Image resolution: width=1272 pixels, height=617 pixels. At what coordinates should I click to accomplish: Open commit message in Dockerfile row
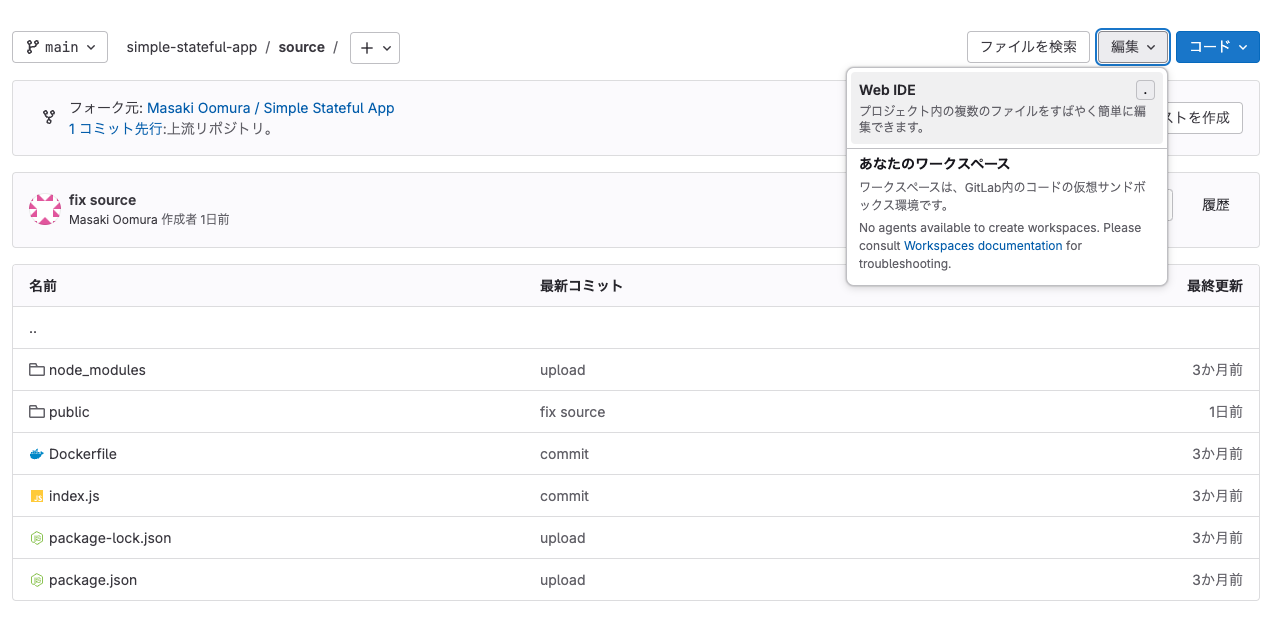[564, 454]
